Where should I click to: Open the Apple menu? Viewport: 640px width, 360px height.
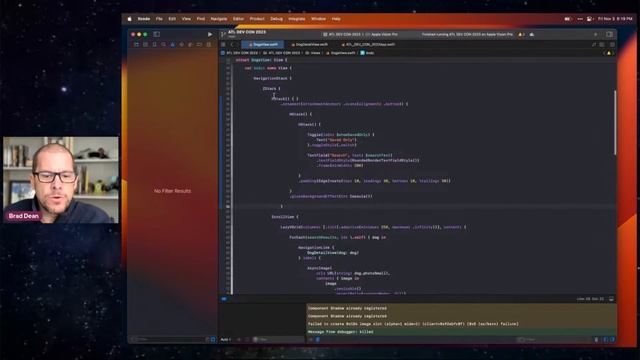130,19
